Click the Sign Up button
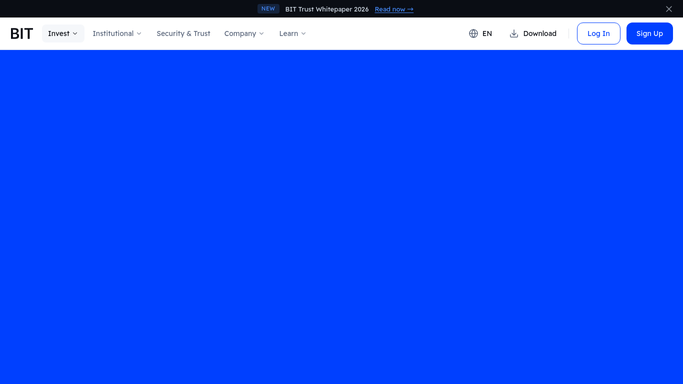The height and width of the screenshot is (384, 683). 649,34
